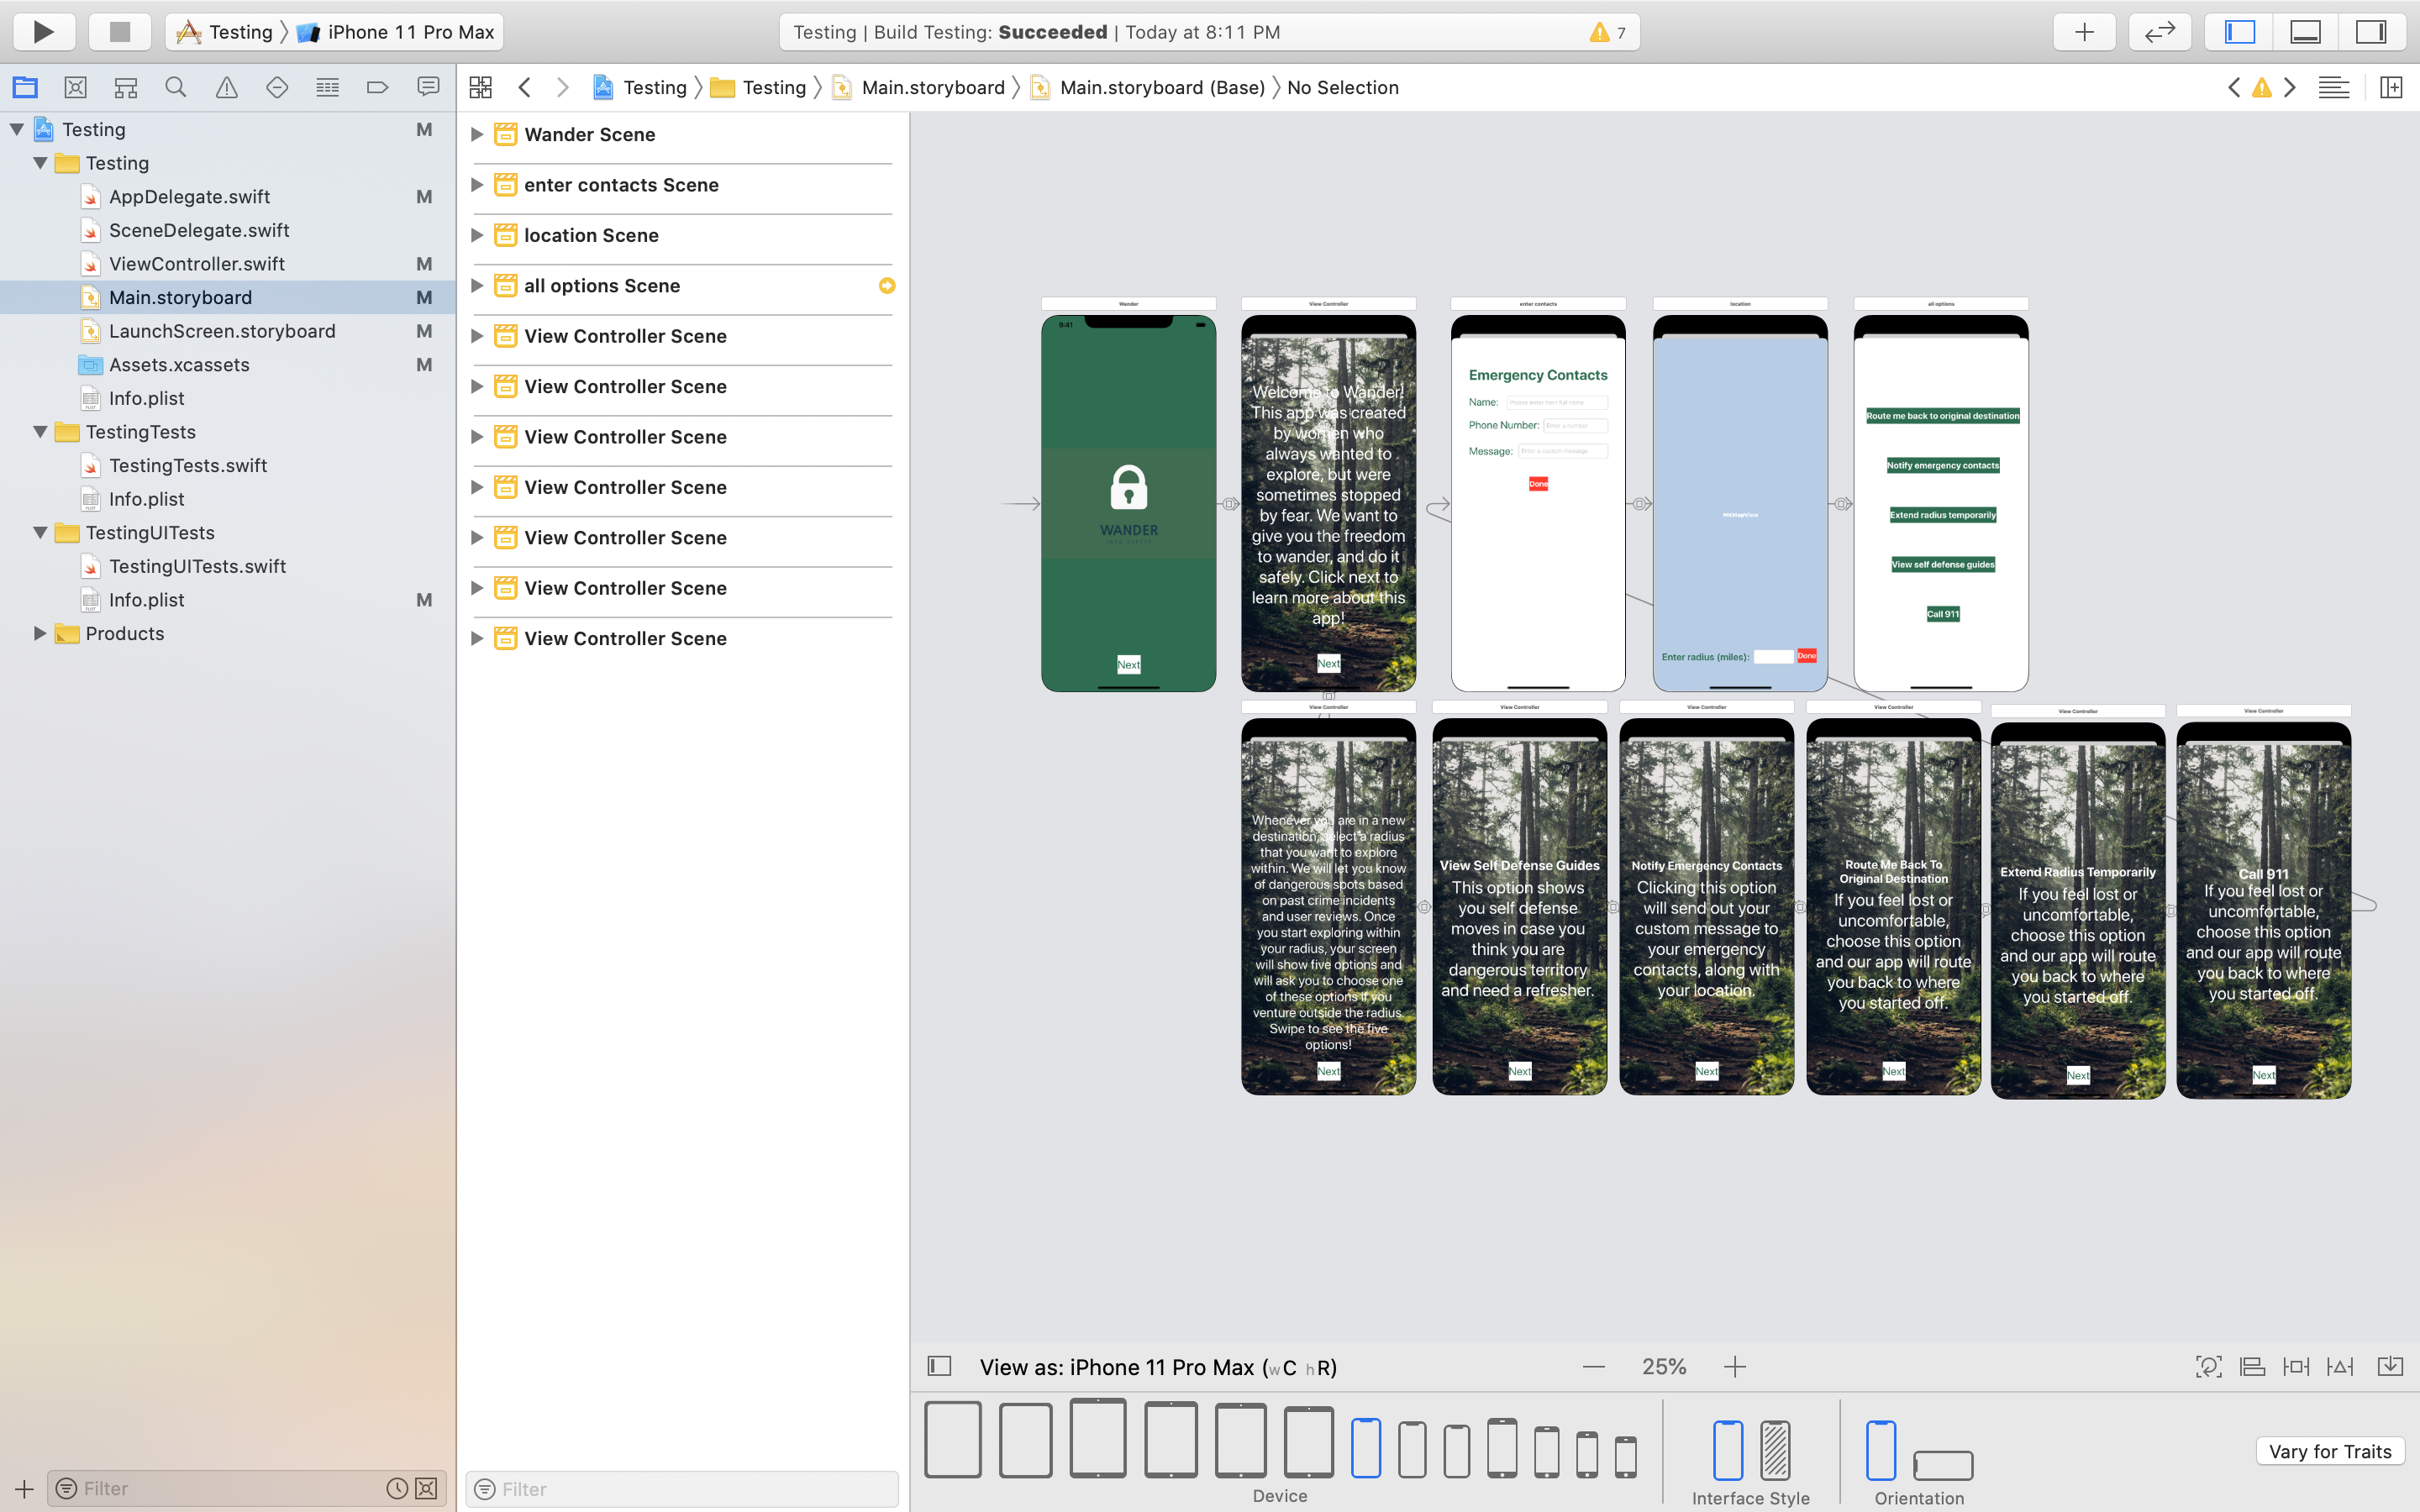Toggle the document outline button
2420x1512 pixels.
(939, 1366)
